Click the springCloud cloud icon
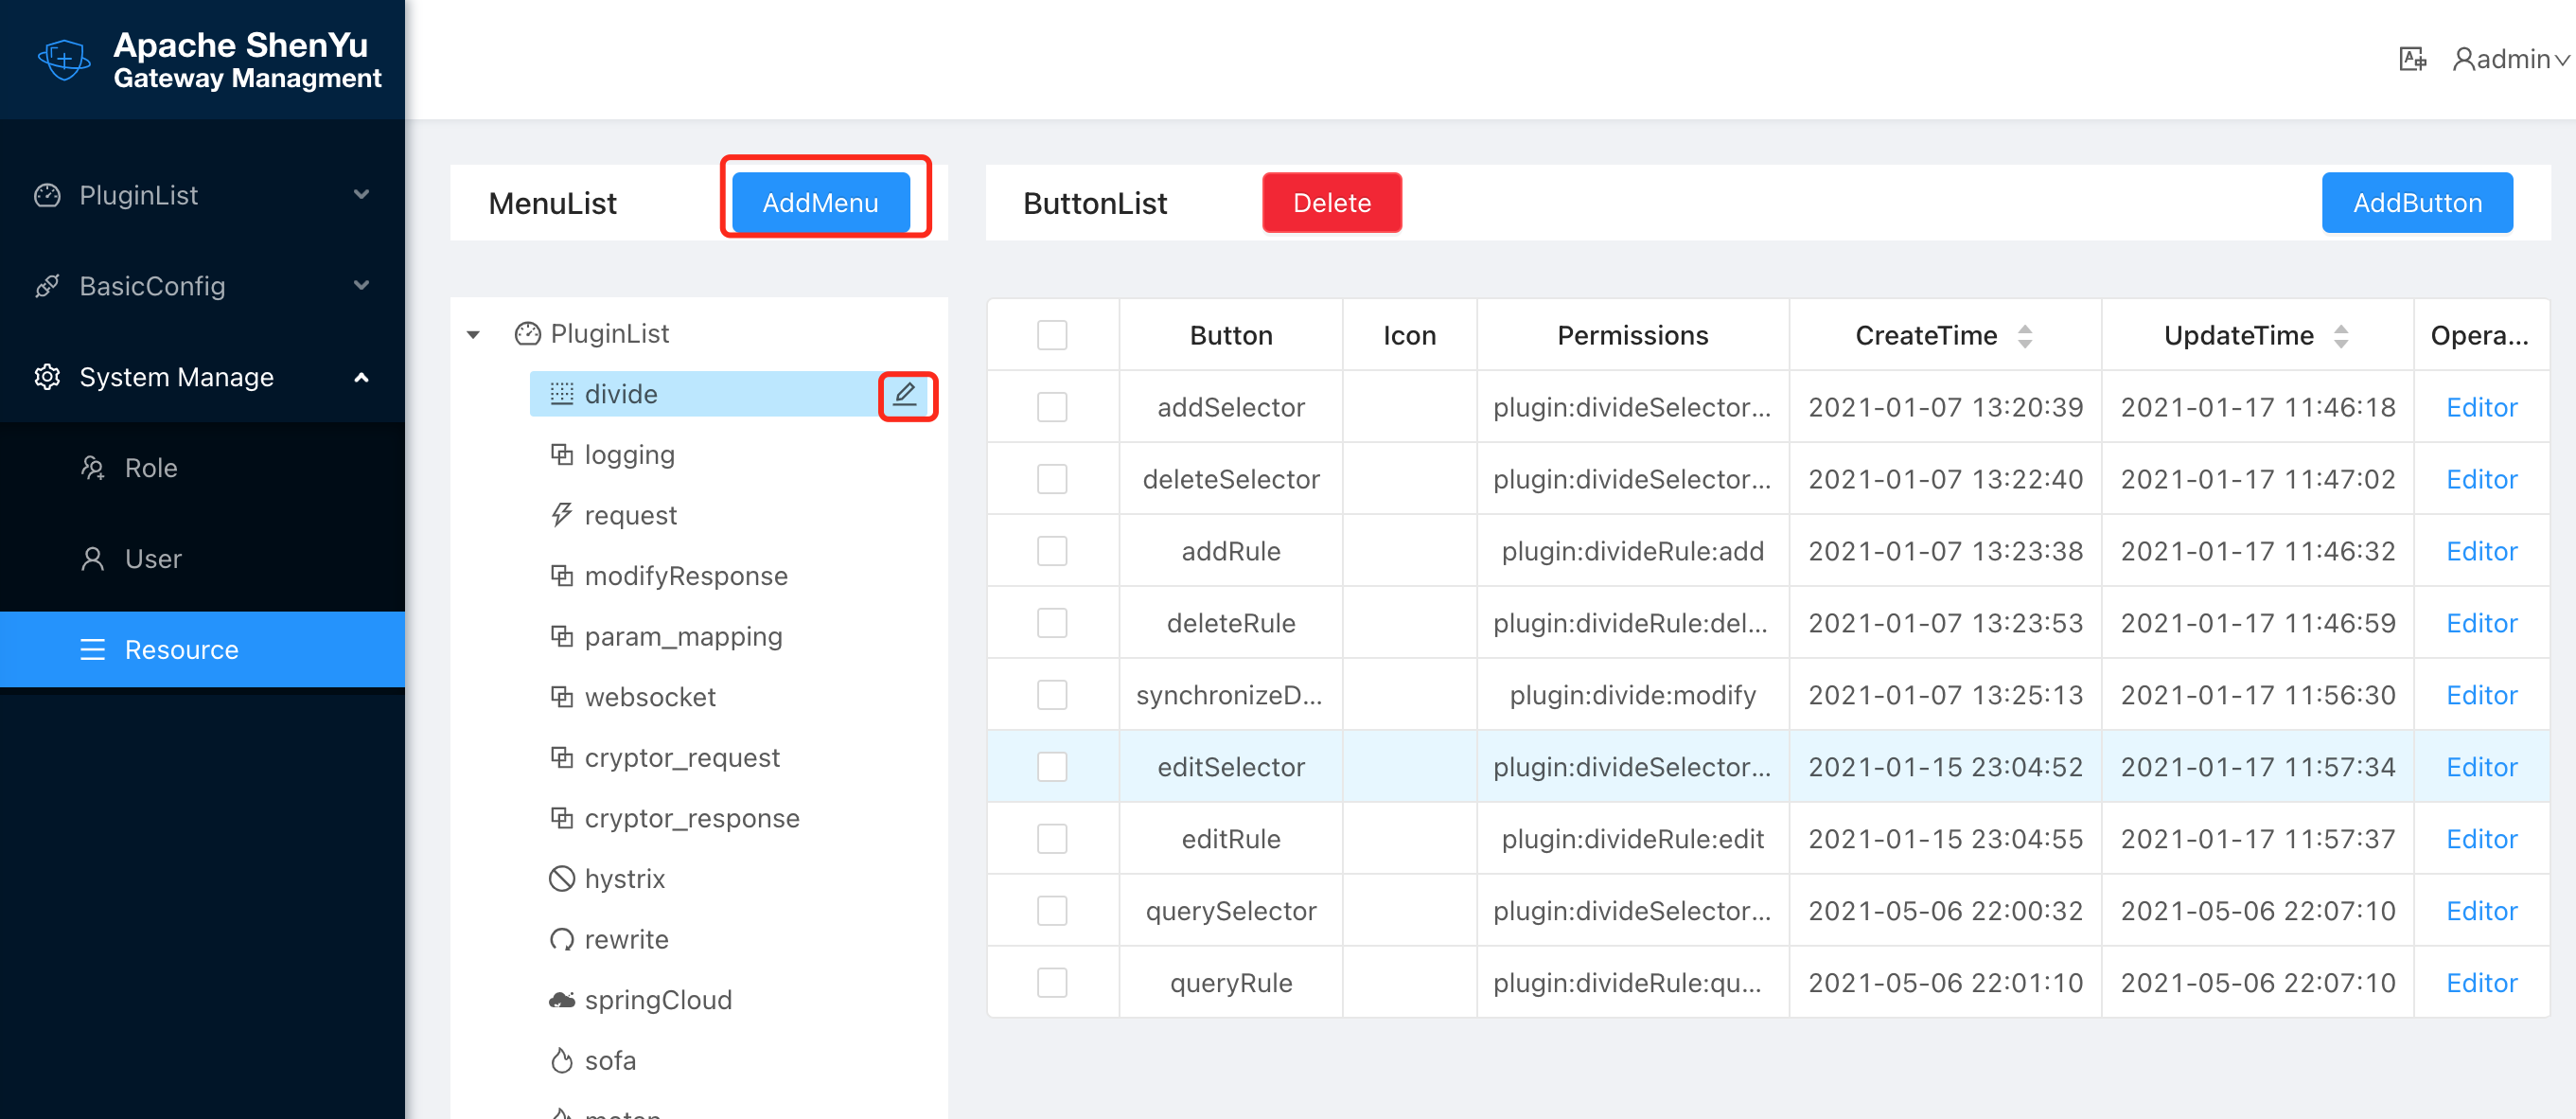This screenshot has height=1119, width=2576. pos(561,999)
